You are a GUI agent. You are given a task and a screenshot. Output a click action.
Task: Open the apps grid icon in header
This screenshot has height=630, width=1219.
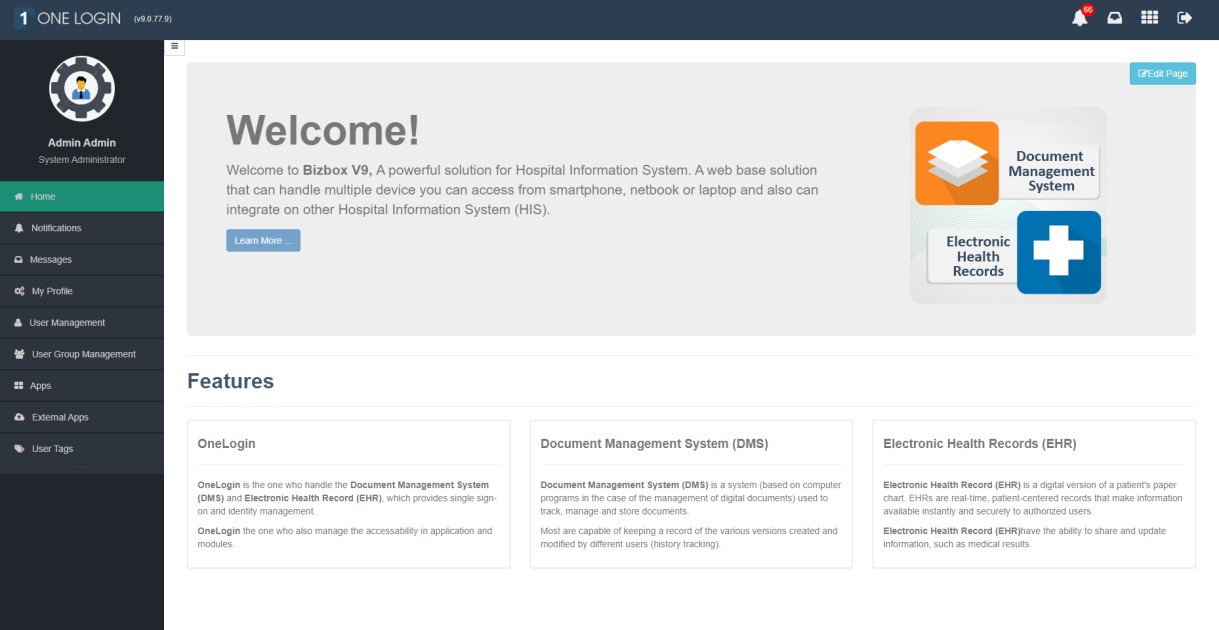point(1150,18)
